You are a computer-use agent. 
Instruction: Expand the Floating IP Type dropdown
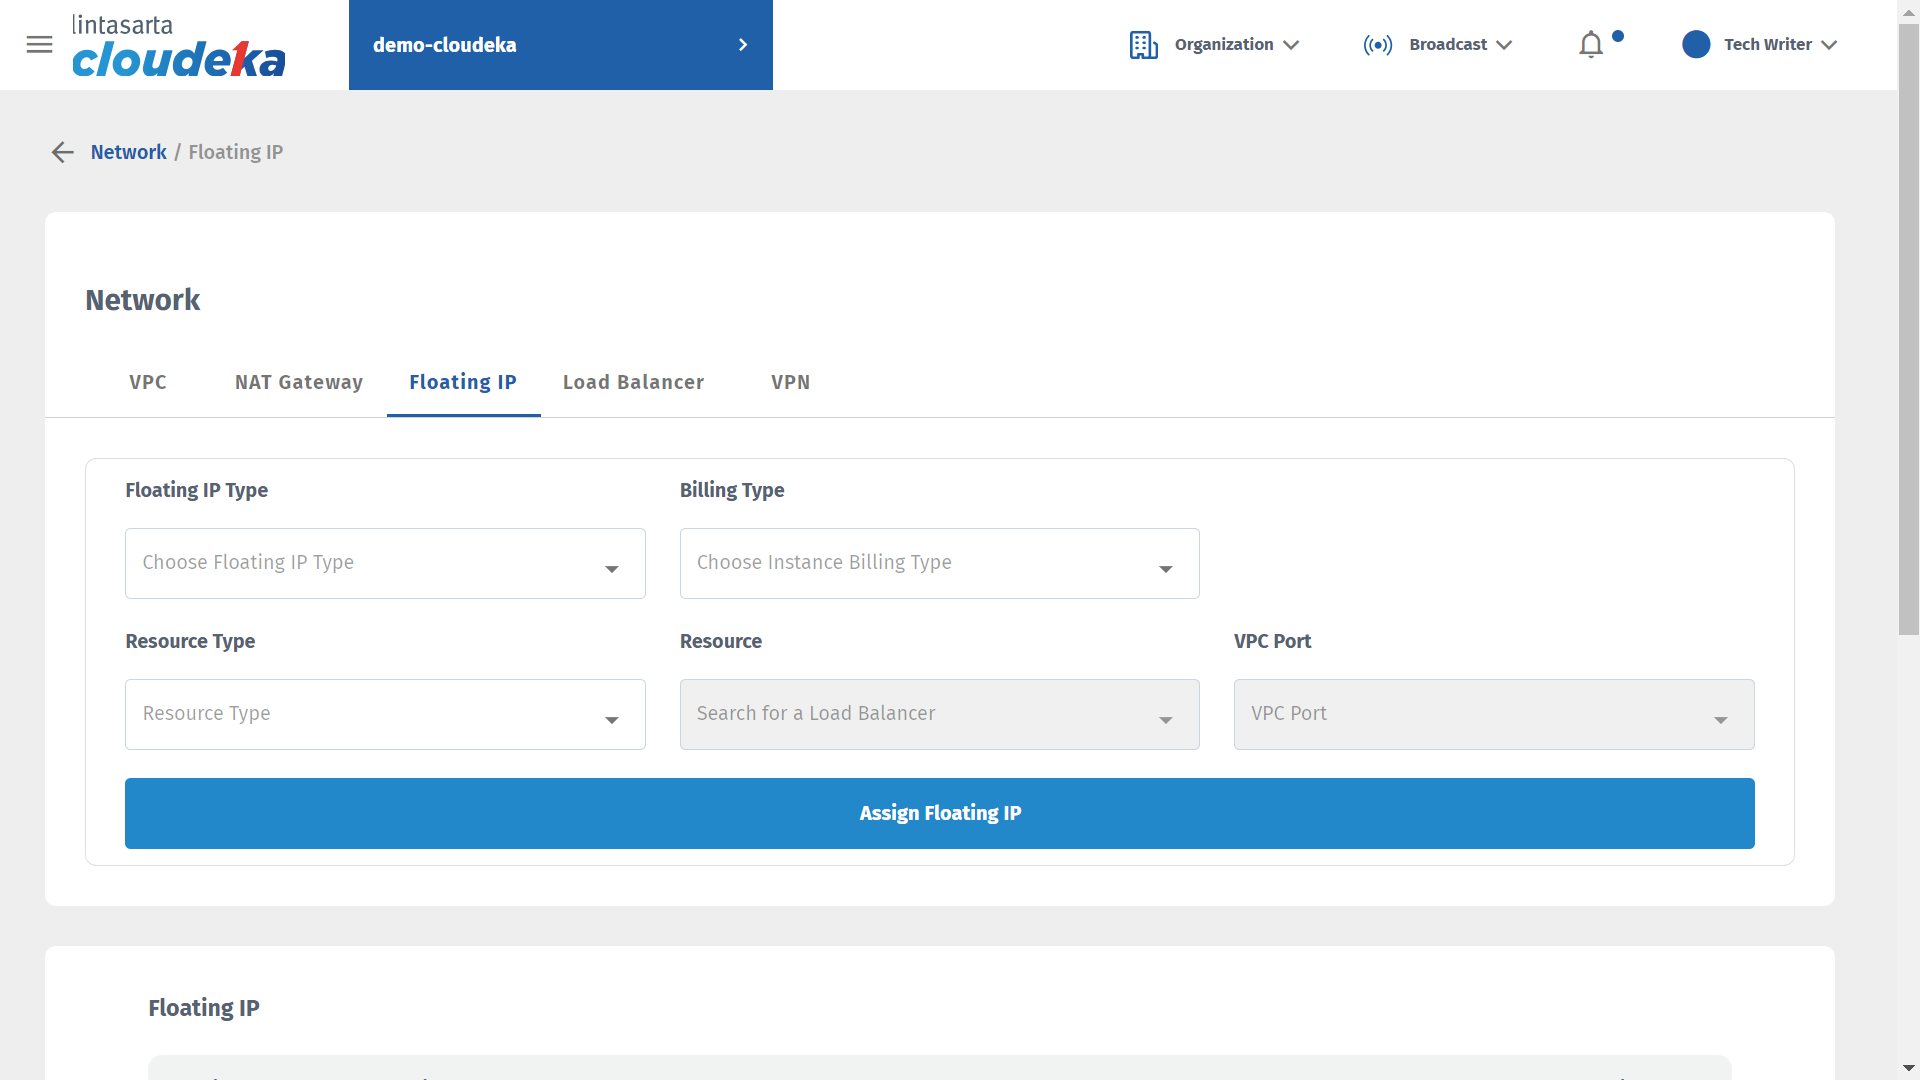(385, 563)
